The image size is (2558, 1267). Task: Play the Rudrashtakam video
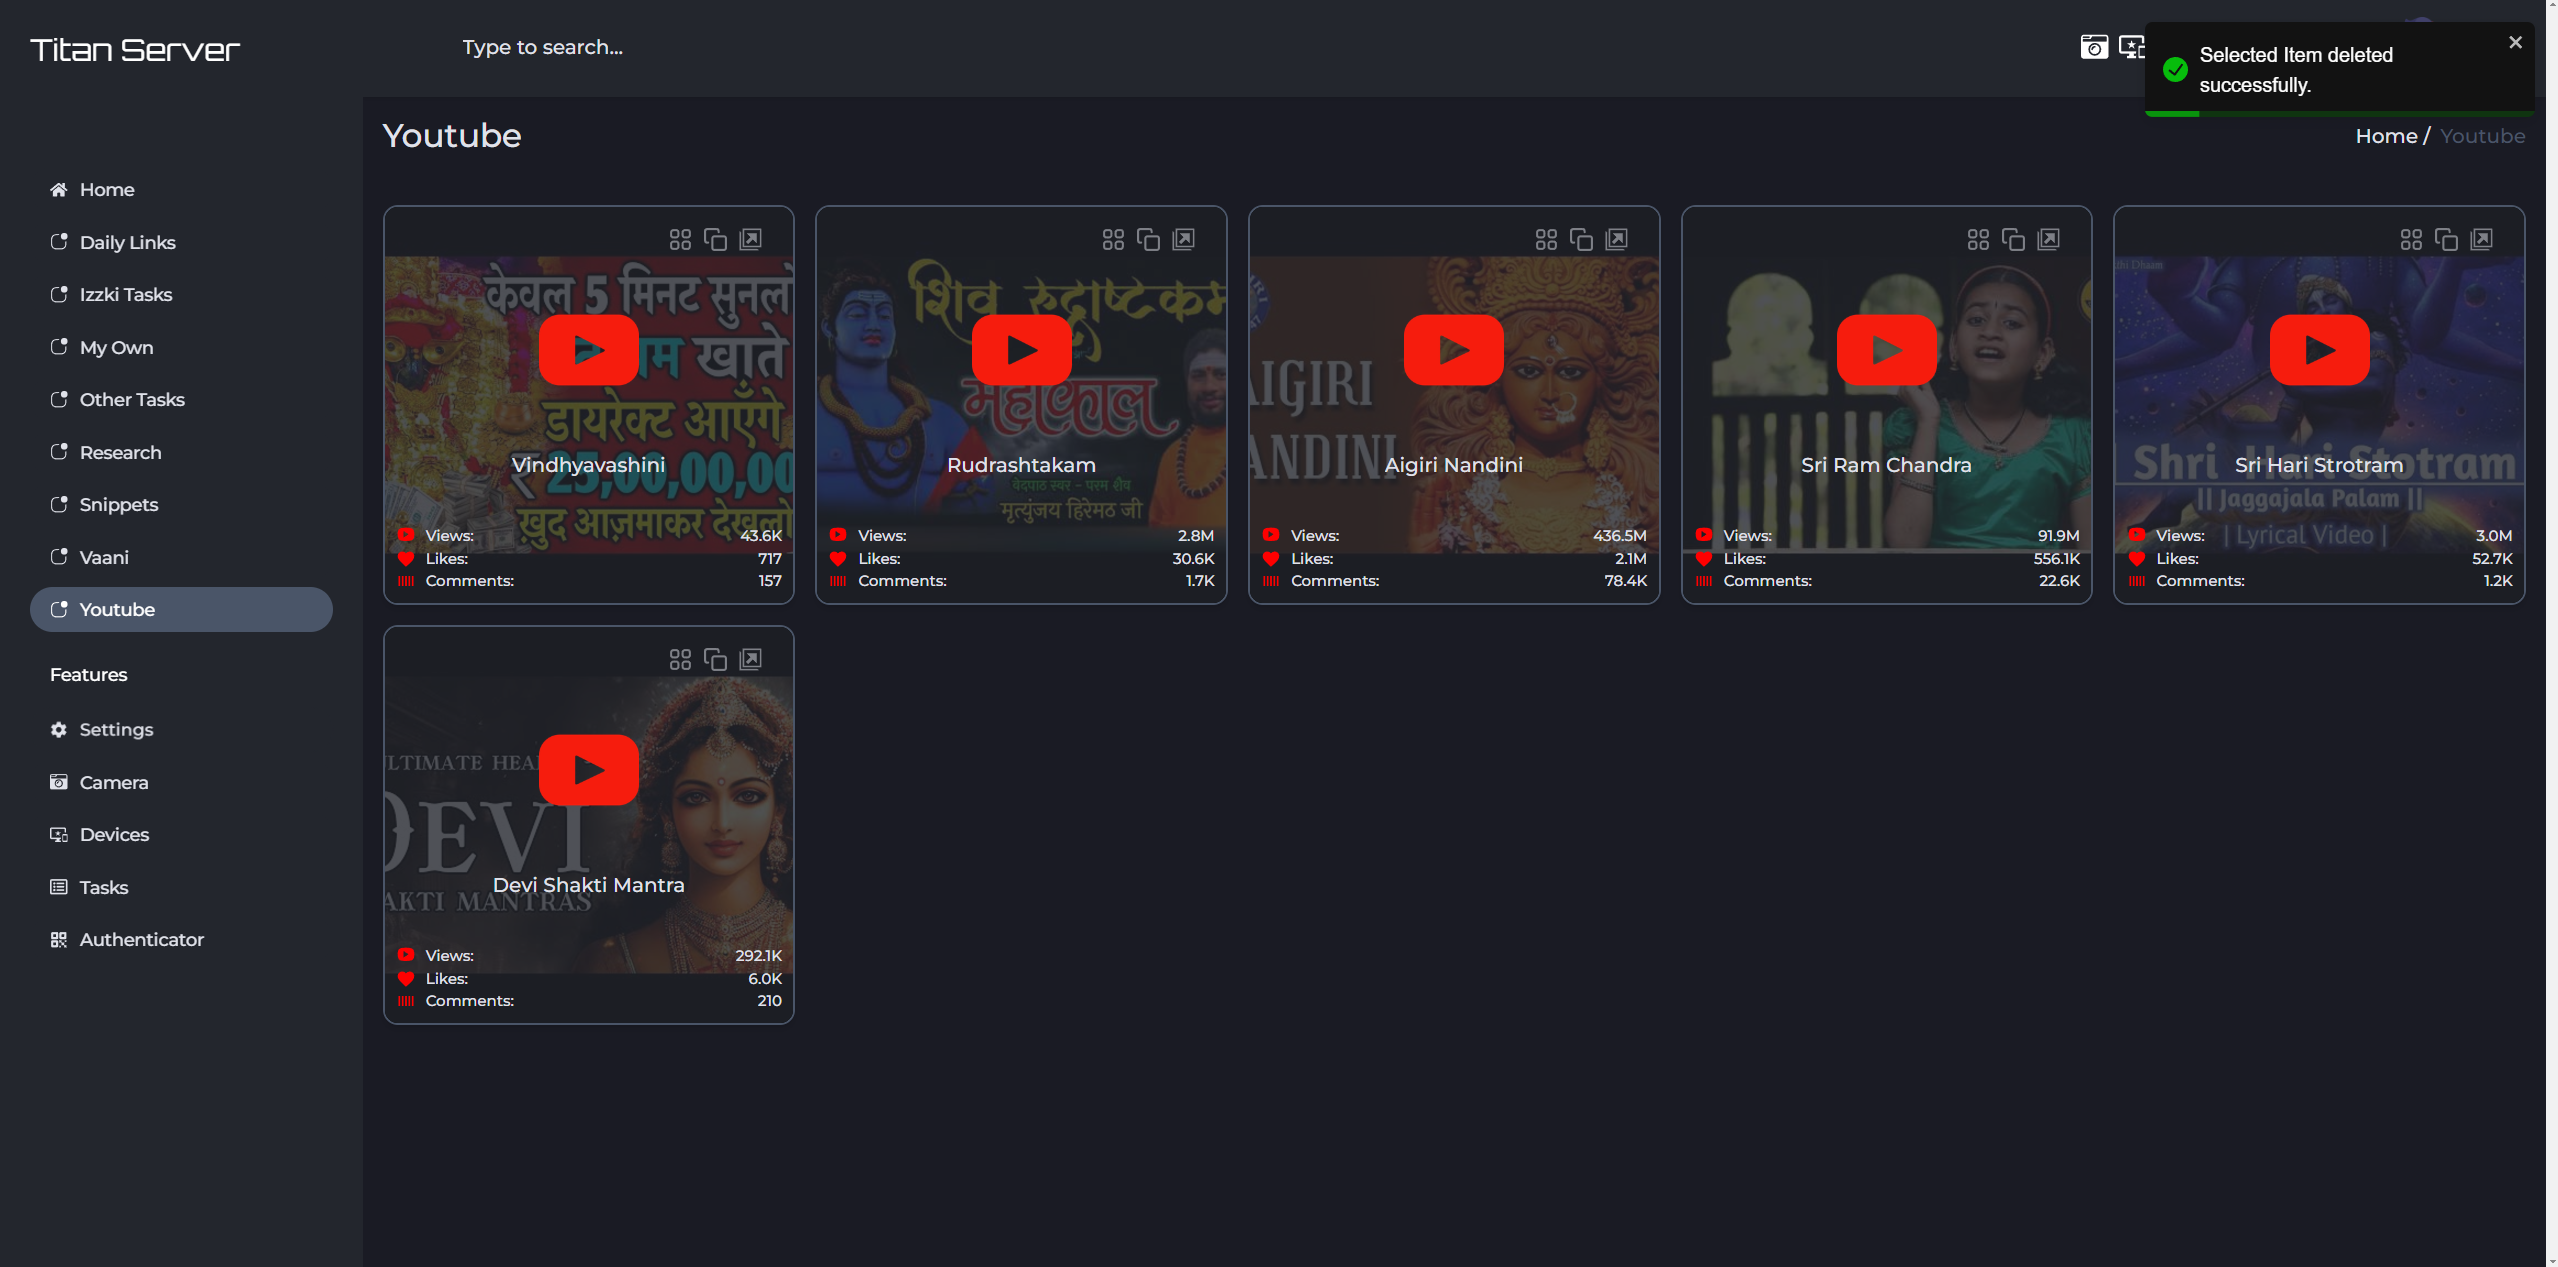pyautogui.click(x=1022, y=350)
